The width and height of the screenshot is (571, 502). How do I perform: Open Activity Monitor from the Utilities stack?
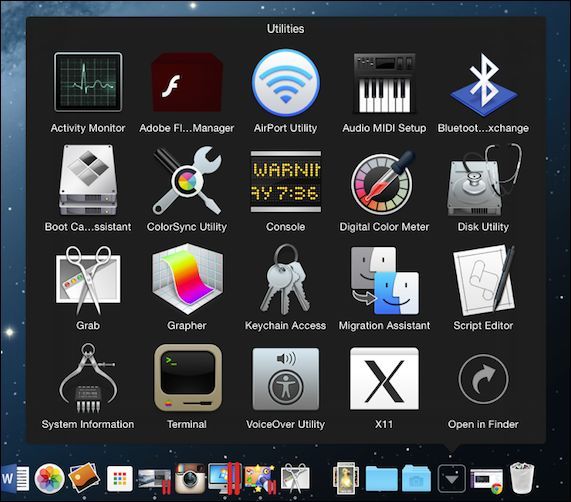[x=88, y=82]
